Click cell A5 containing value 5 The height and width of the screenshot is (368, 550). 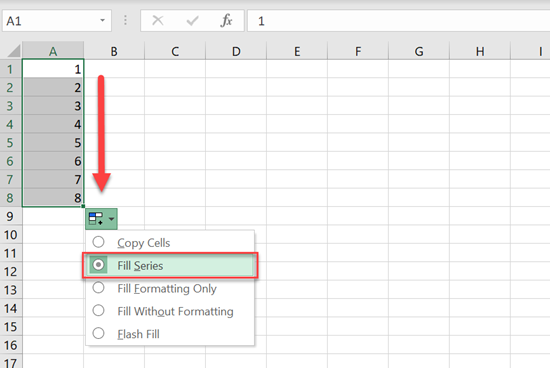coord(53,142)
